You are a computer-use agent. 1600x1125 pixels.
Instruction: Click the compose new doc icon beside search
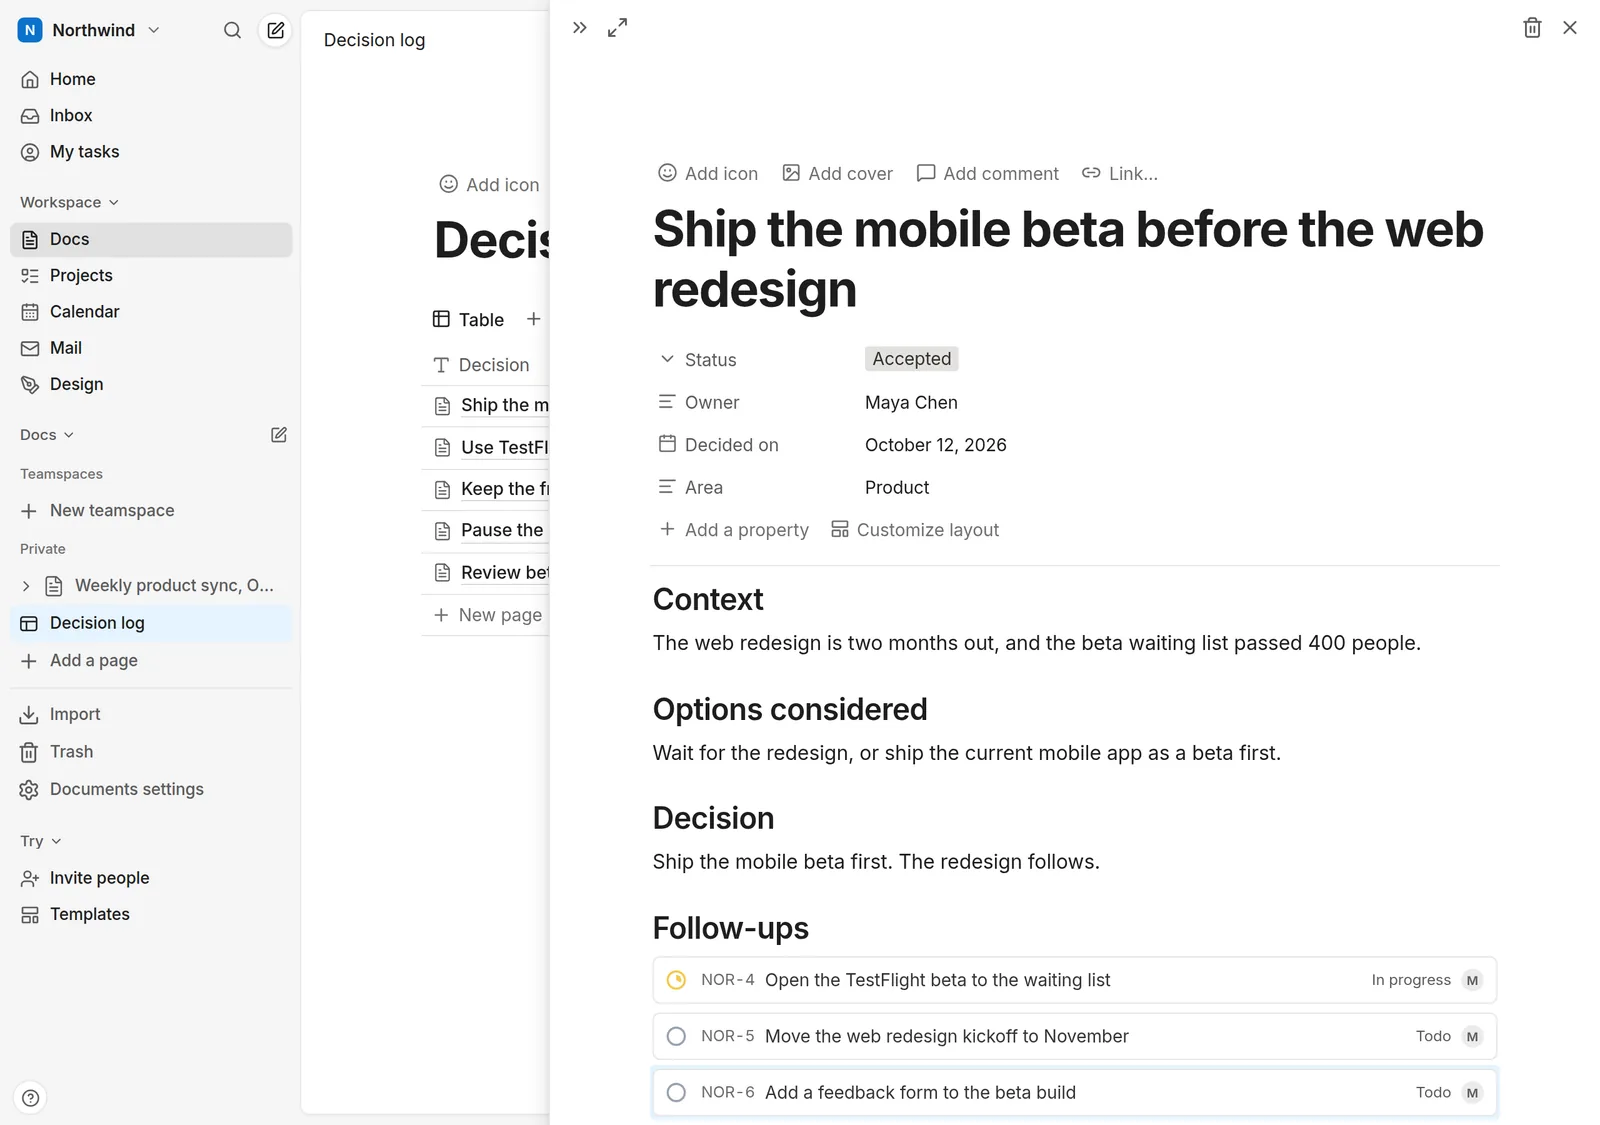click(x=275, y=30)
